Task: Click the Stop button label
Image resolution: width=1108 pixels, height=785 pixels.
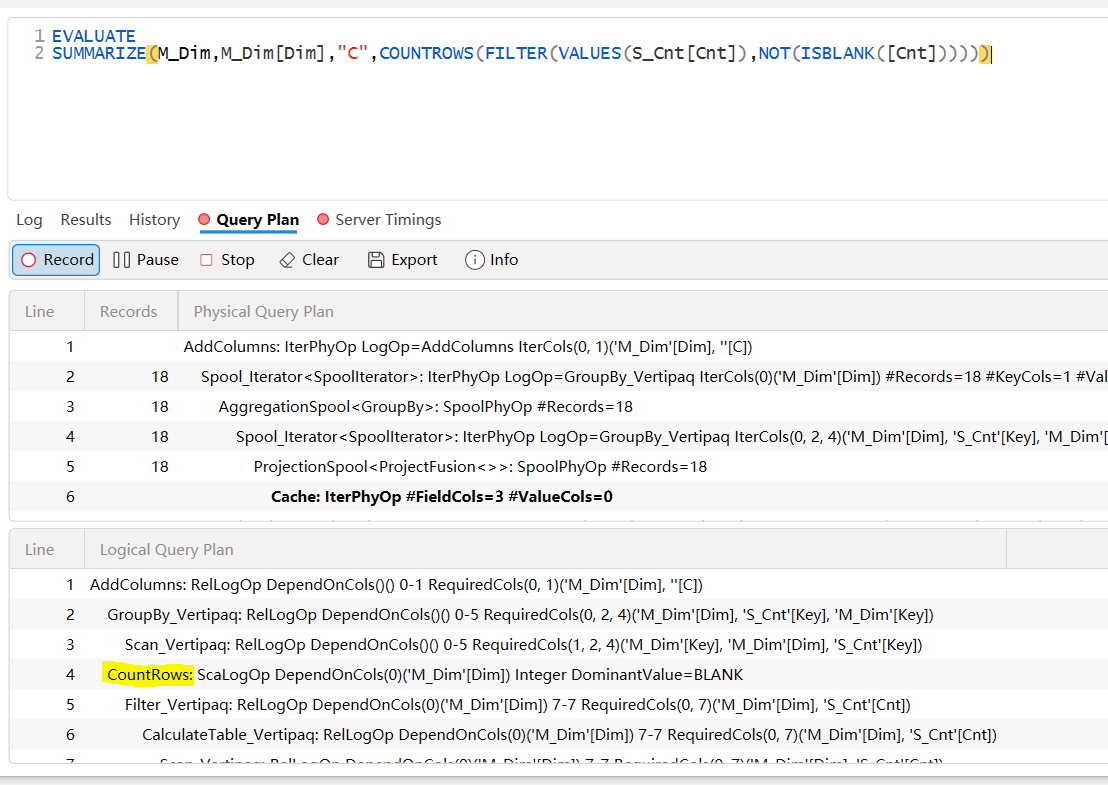Action: (x=237, y=260)
